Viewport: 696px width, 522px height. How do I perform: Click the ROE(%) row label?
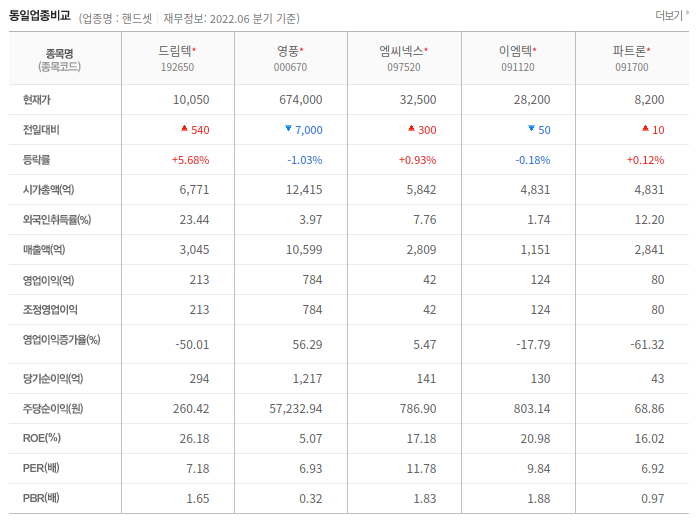tap(42, 439)
